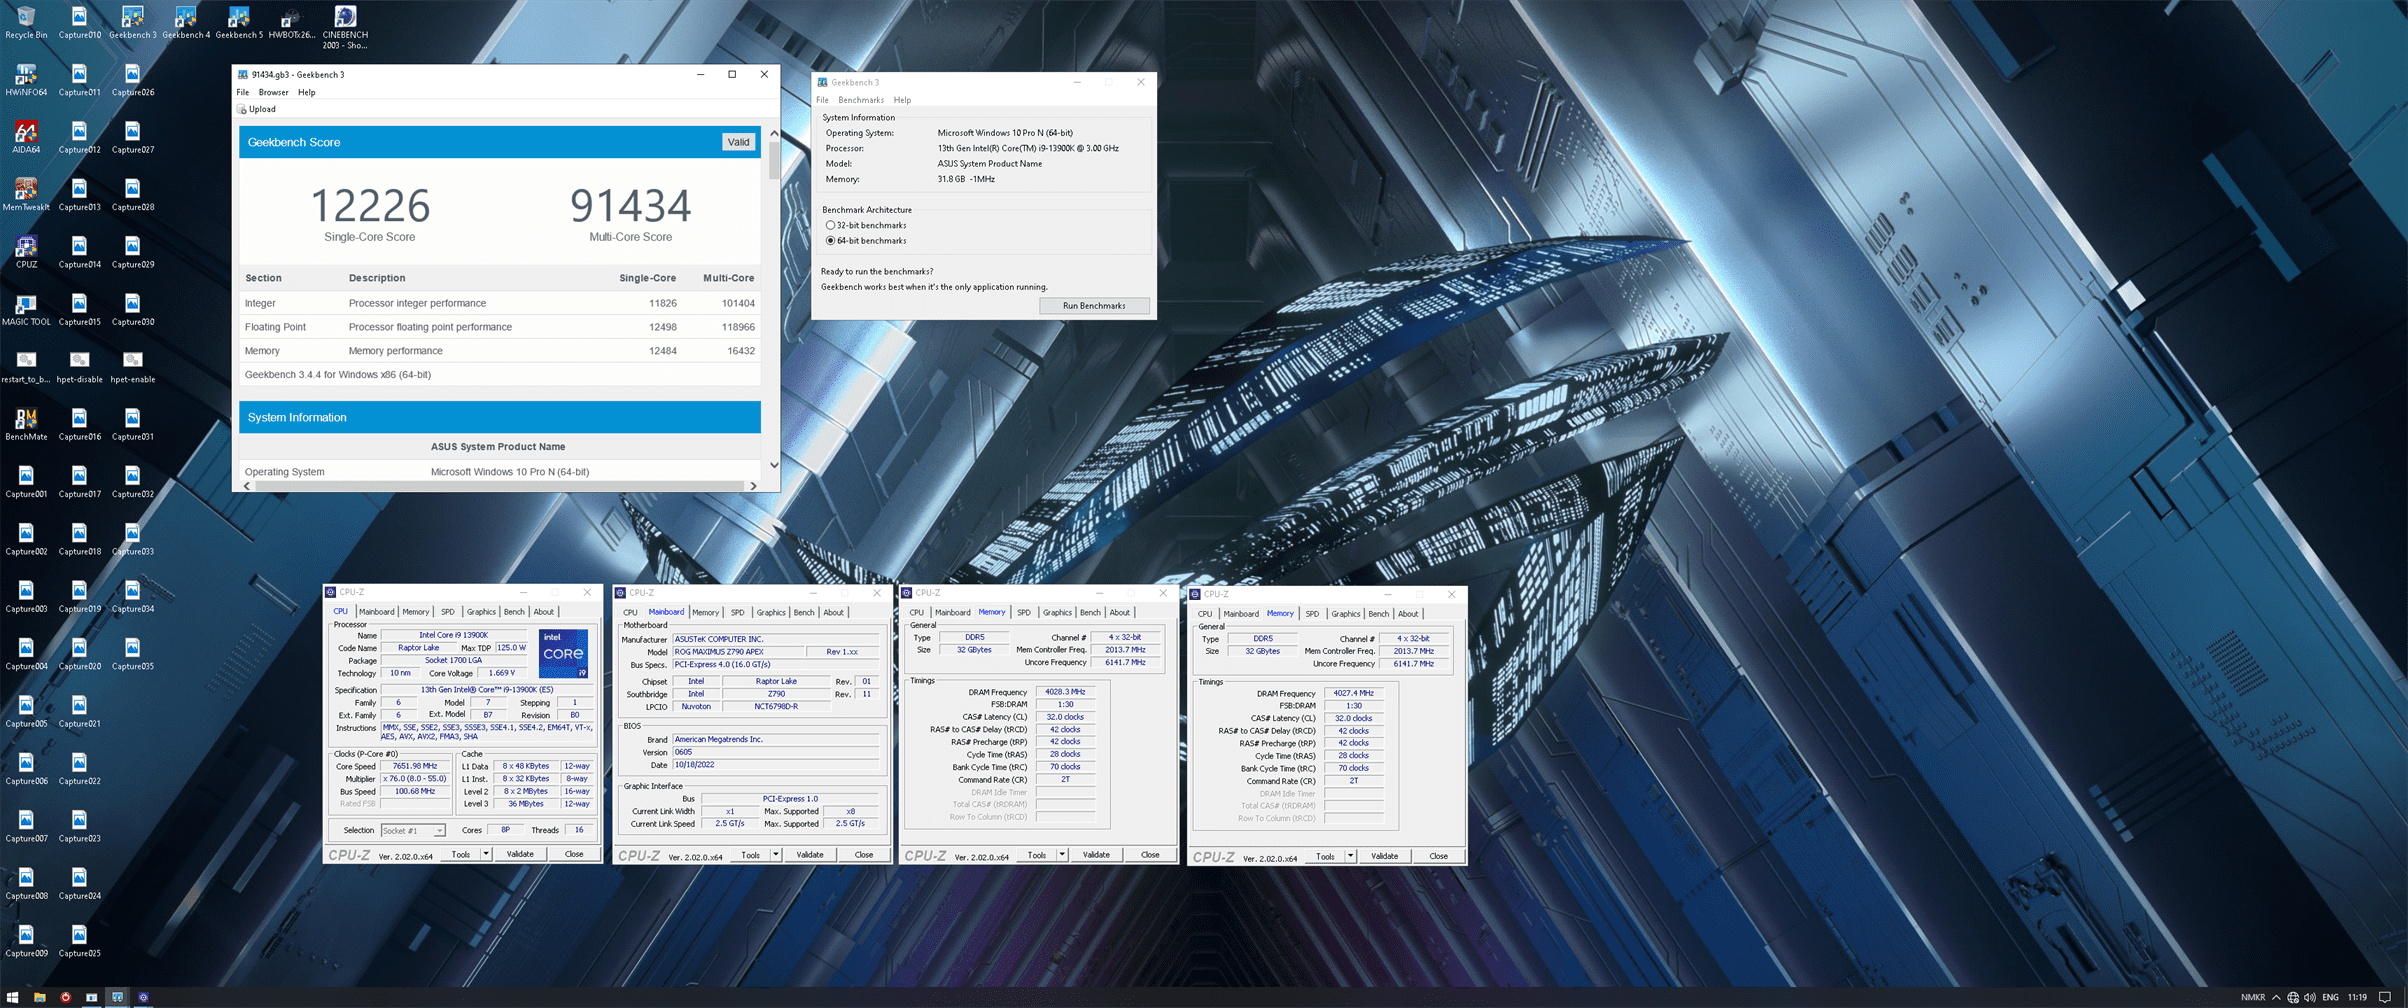2408x1008 pixels.
Task: Click the red circular taskbar app icon
Action: [66, 997]
